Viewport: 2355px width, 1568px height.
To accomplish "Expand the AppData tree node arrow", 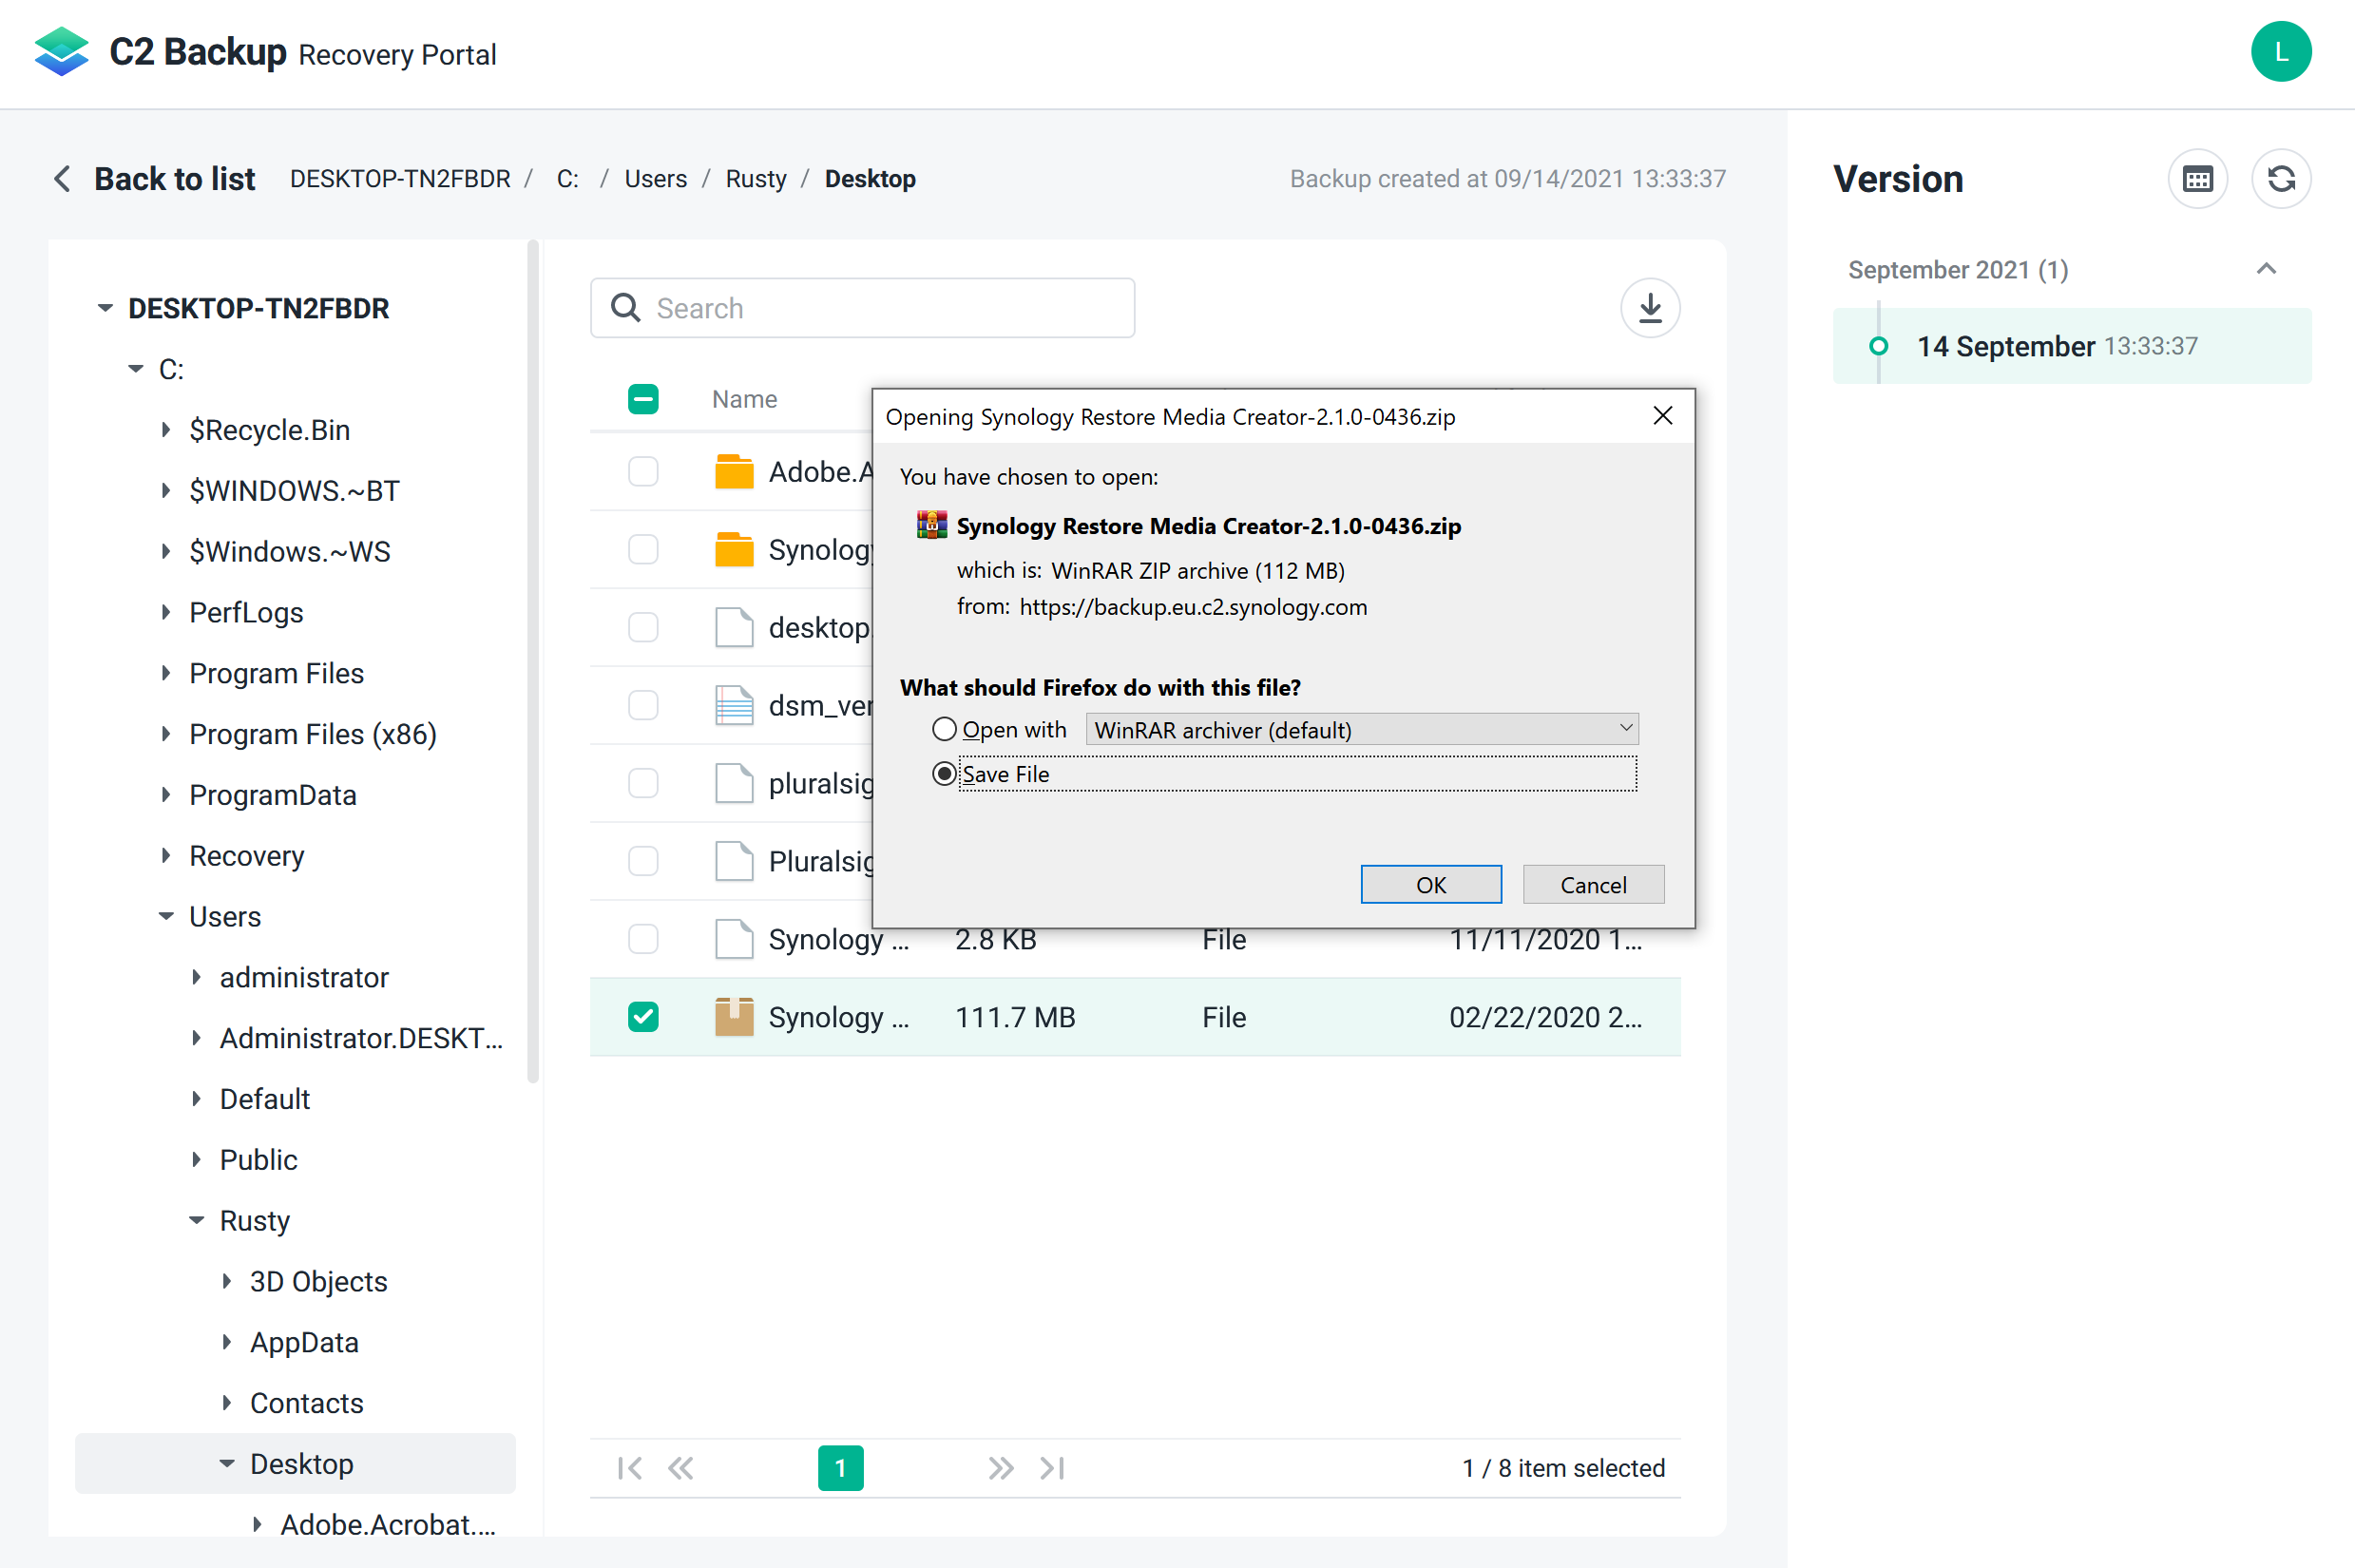I will click(x=227, y=1342).
